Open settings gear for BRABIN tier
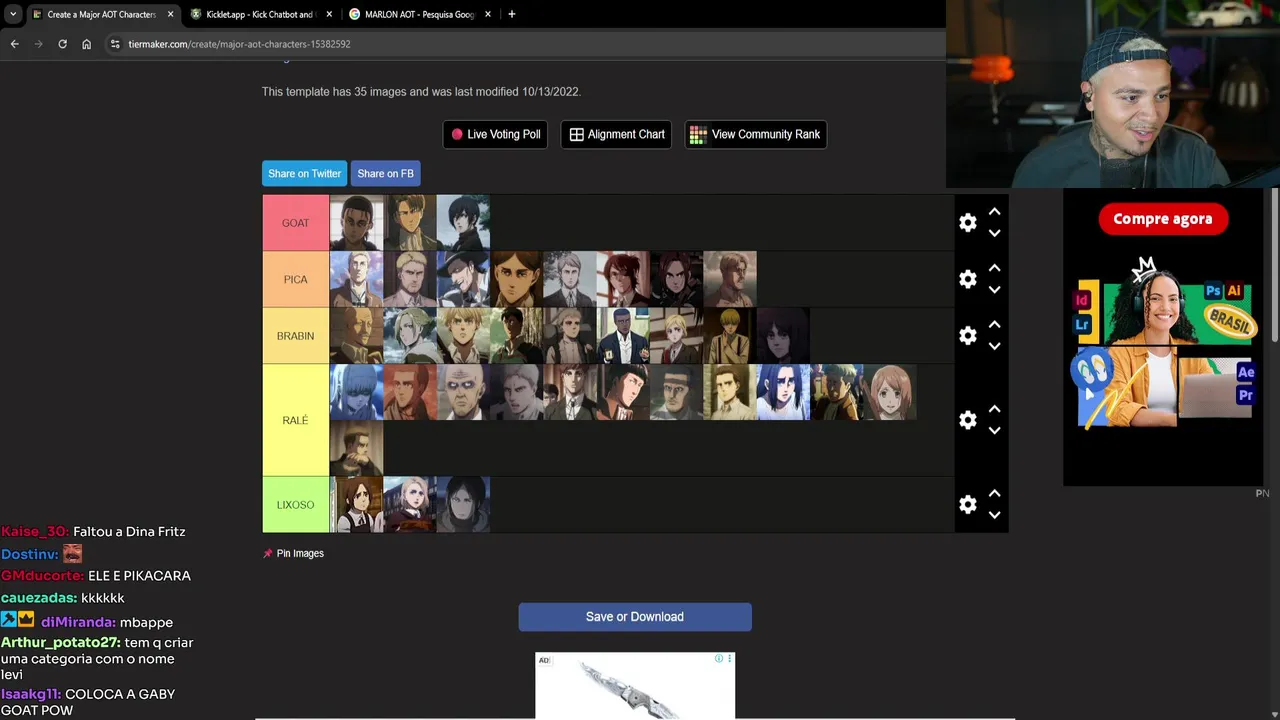This screenshot has width=1280, height=720. [967, 335]
